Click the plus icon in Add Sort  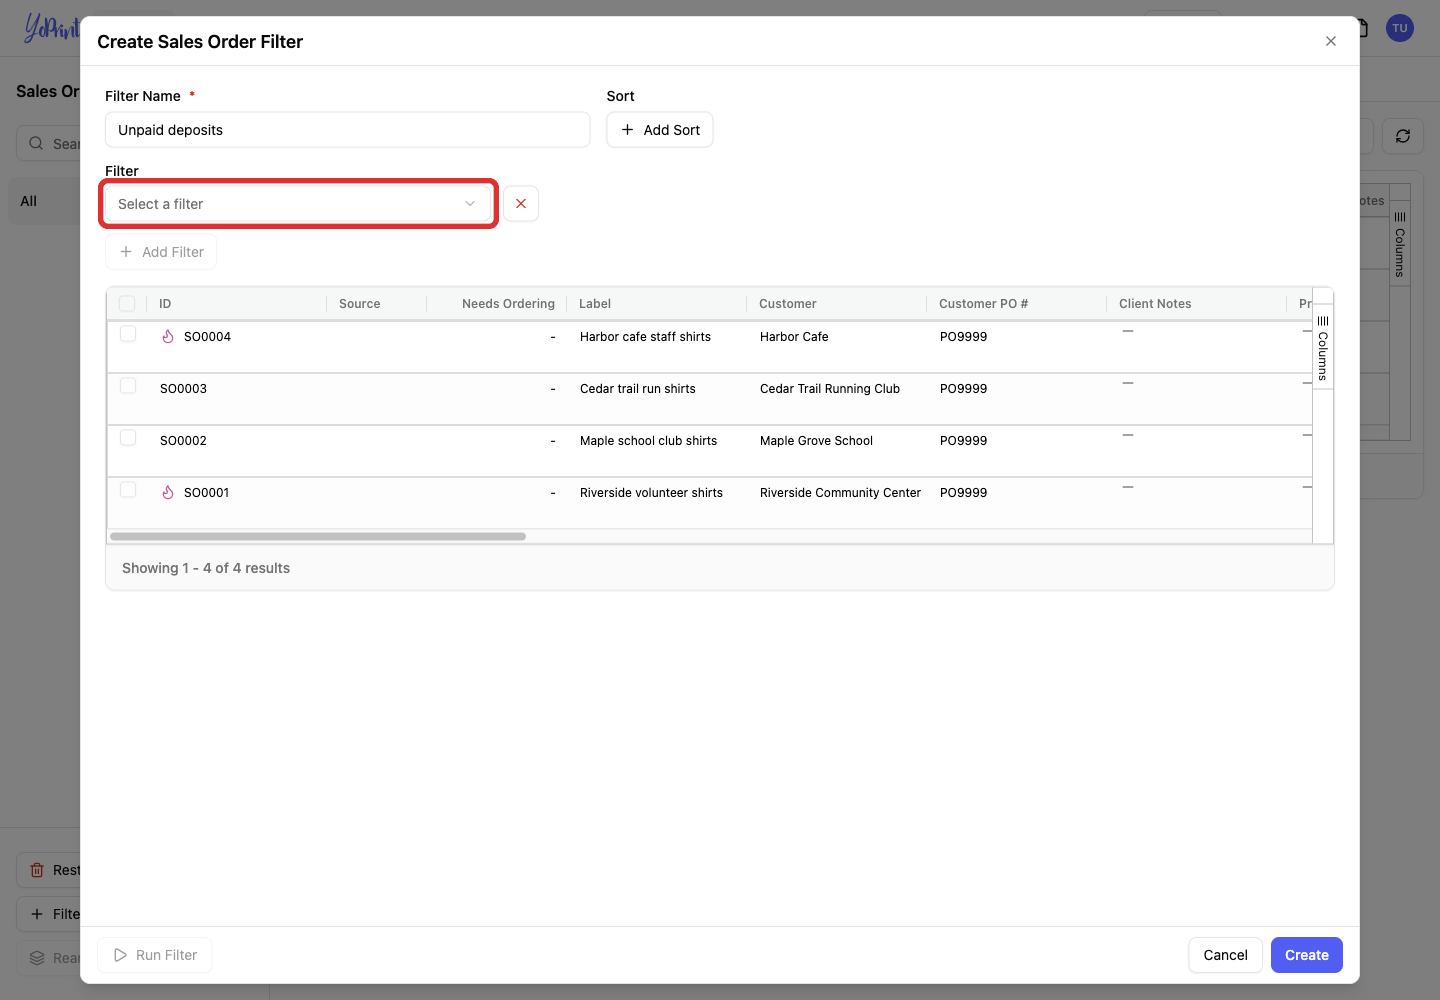(628, 130)
